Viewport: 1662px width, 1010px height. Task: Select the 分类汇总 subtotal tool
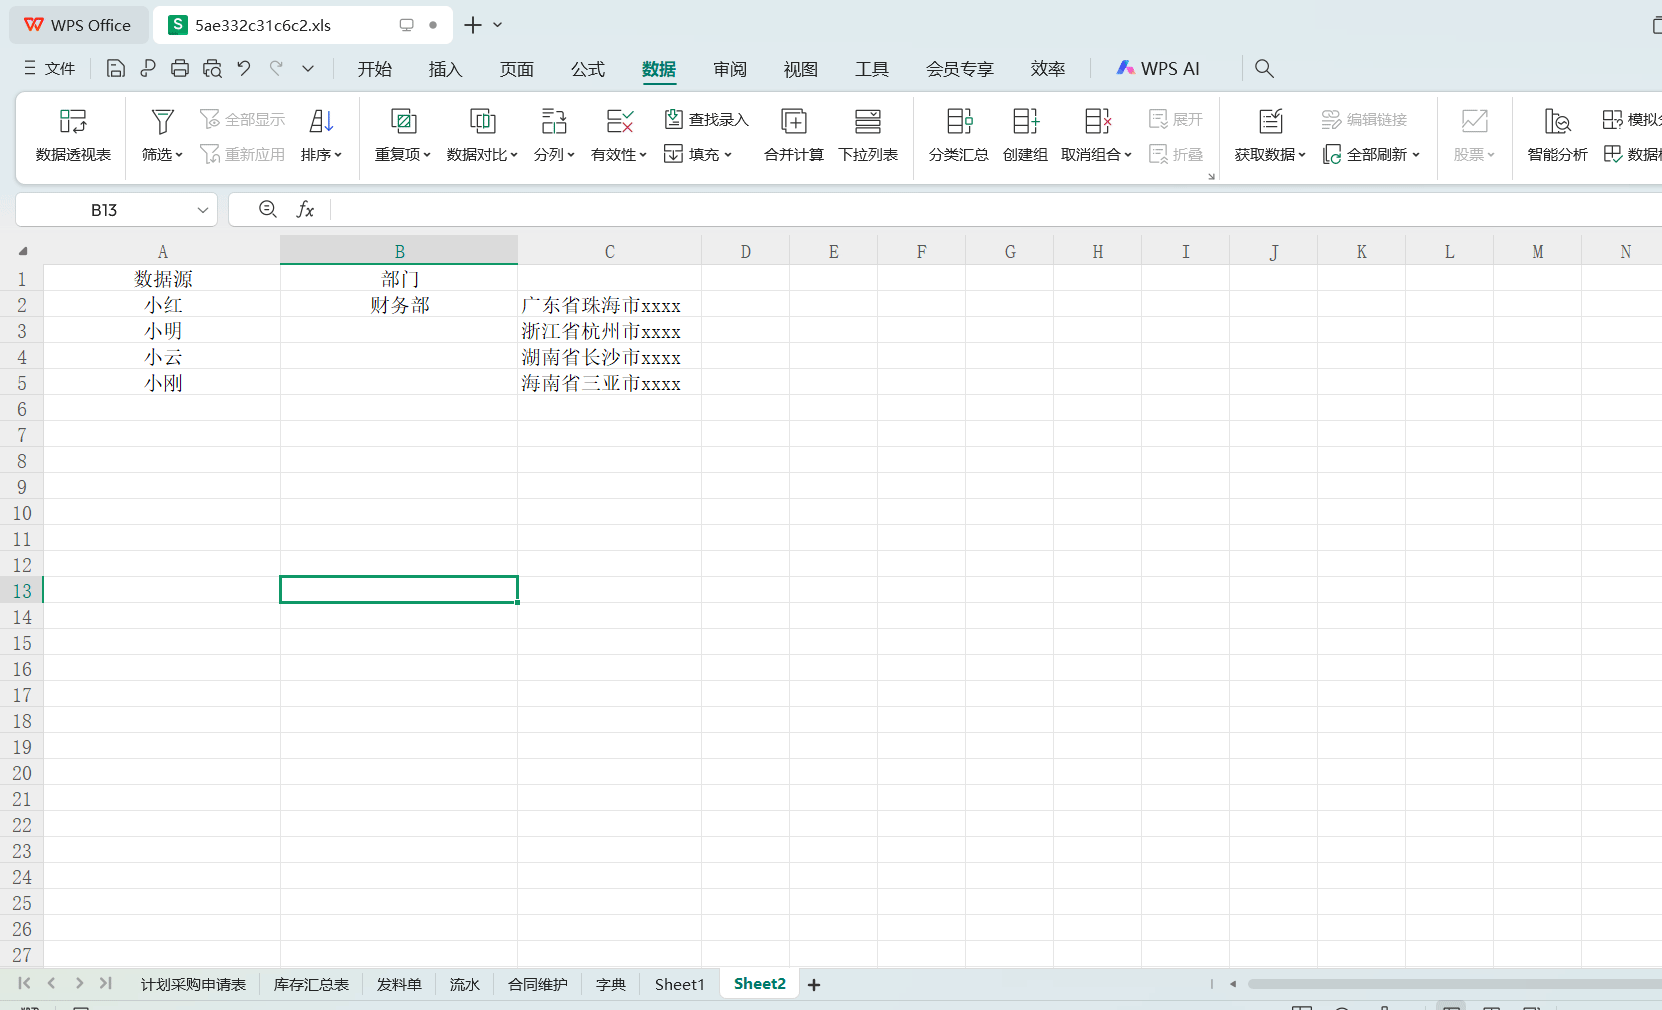[x=958, y=135]
